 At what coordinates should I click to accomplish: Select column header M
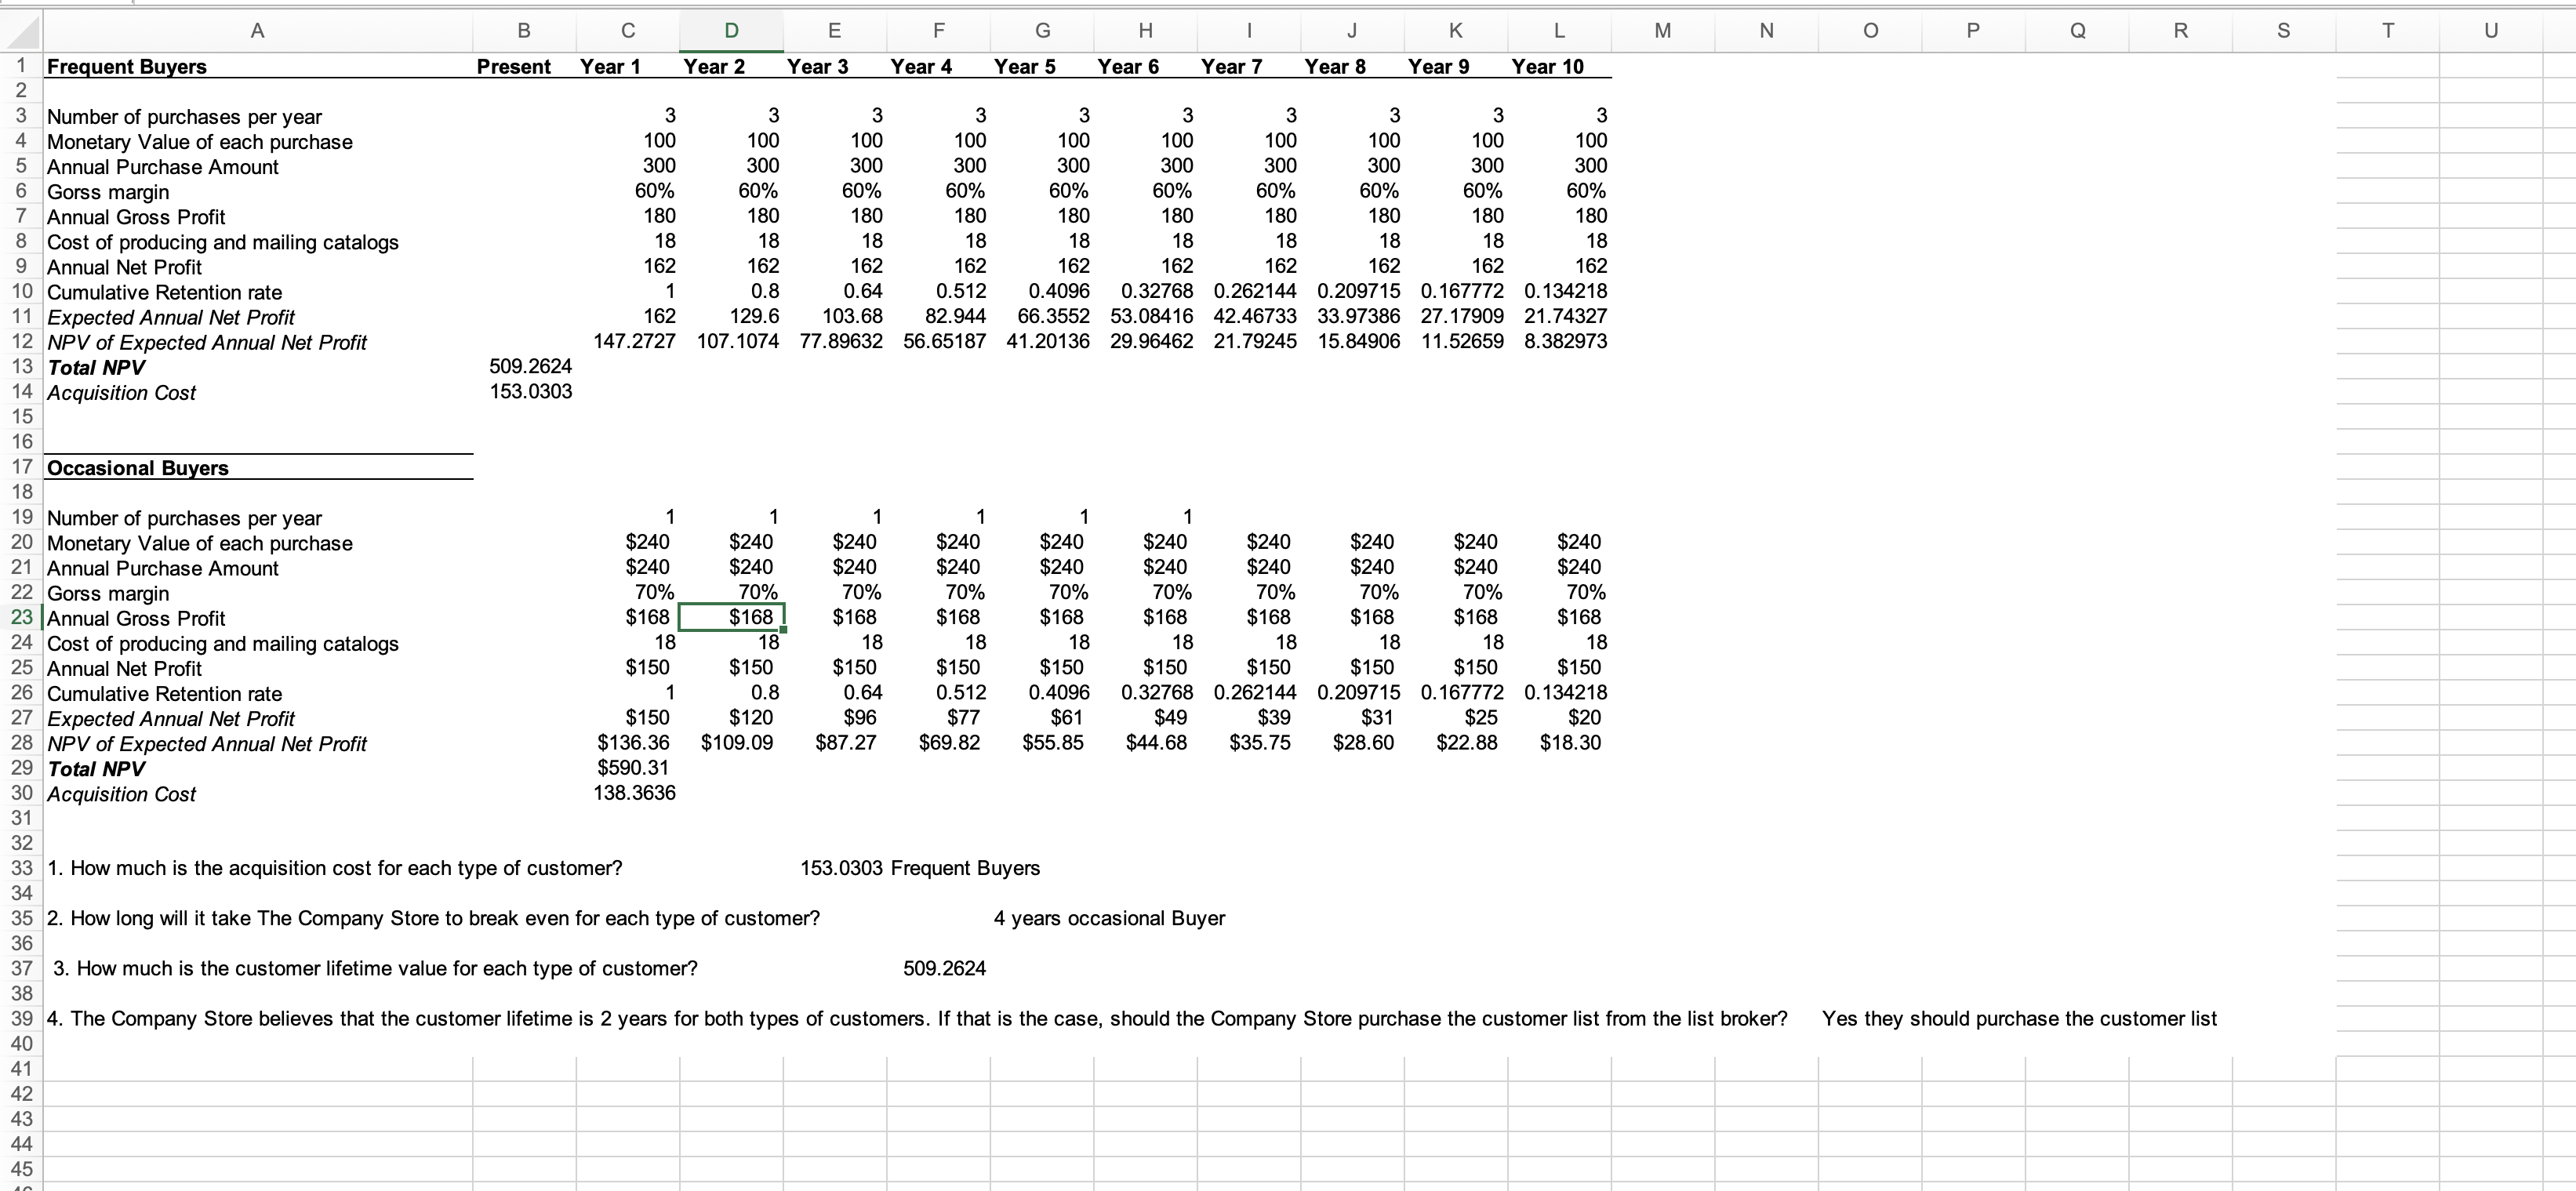click(x=1662, y=30)
